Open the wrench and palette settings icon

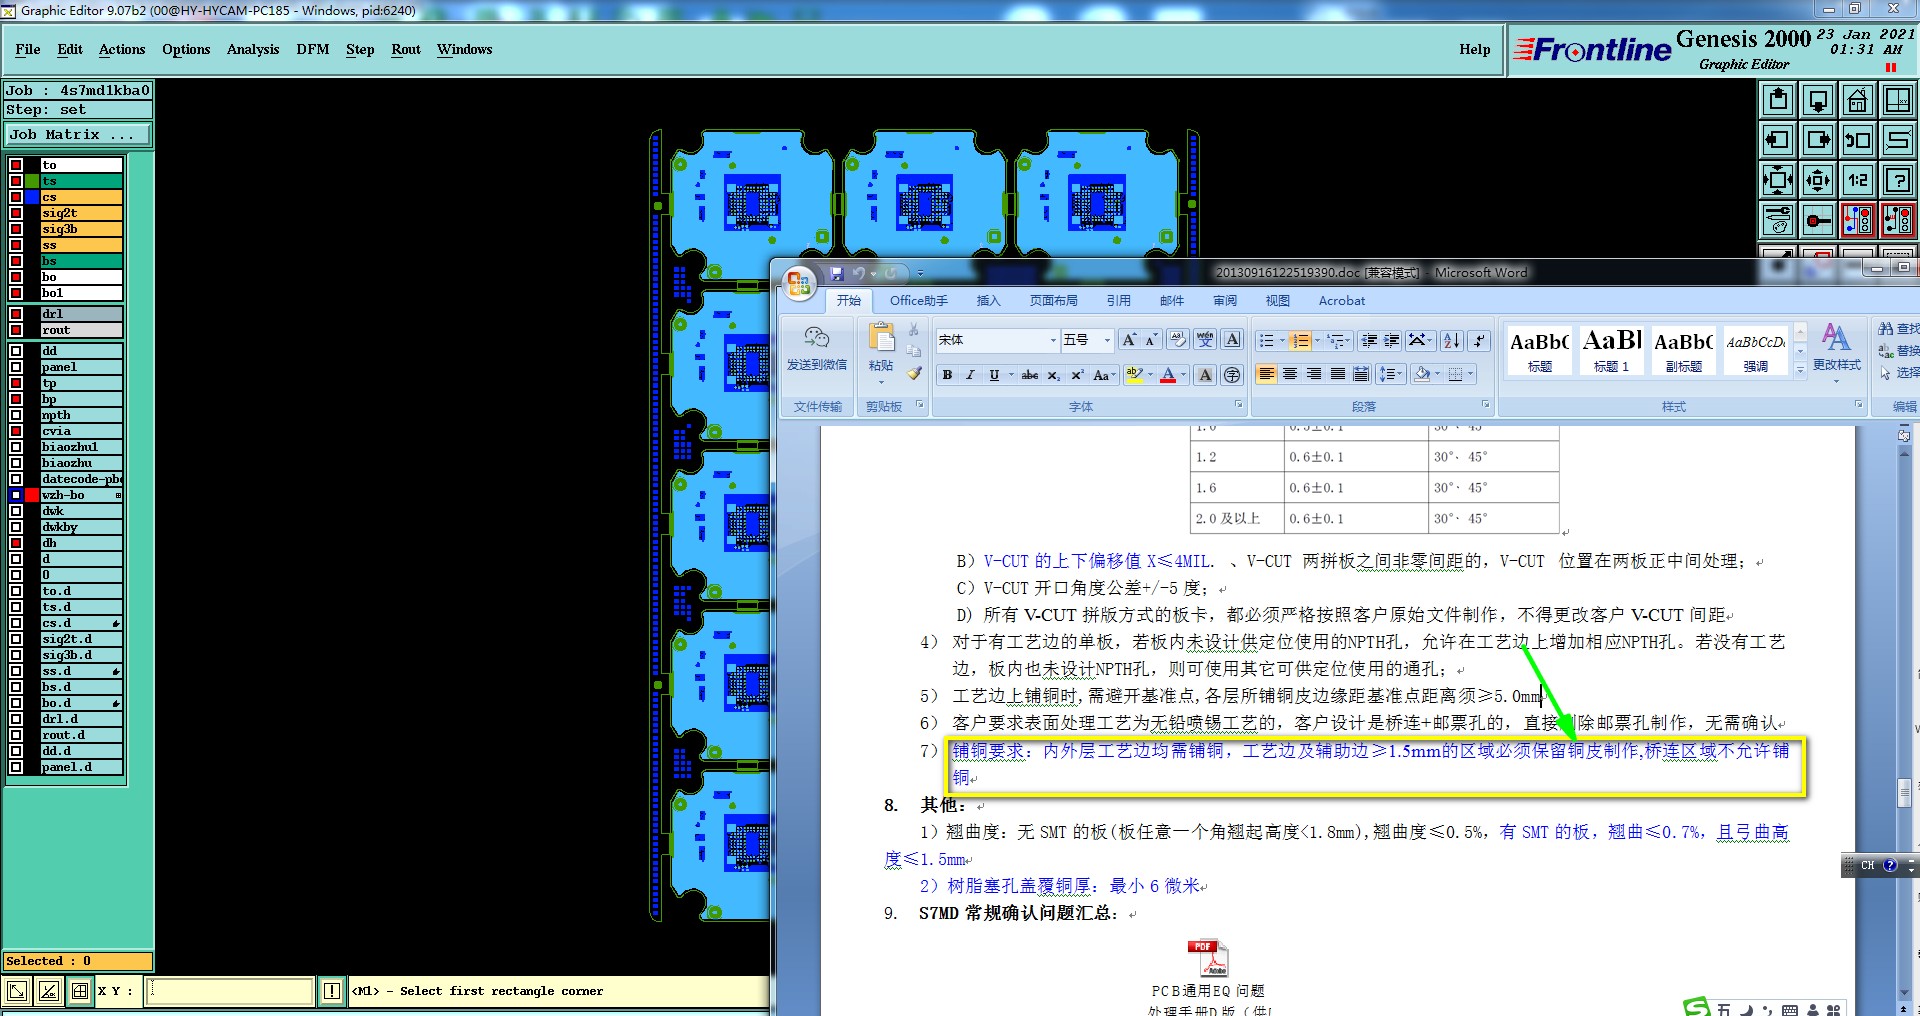(1778, 220)
